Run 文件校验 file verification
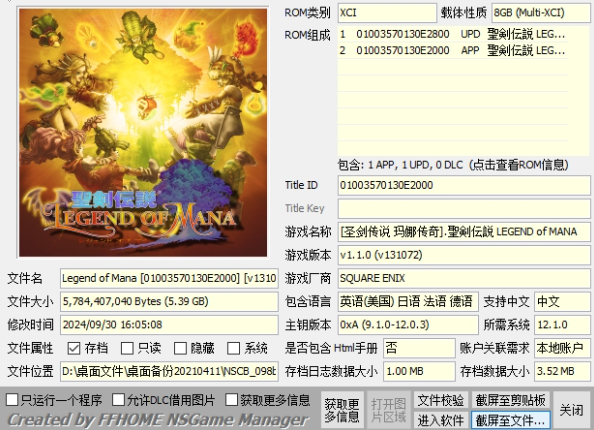 click(x=441, y=400)
